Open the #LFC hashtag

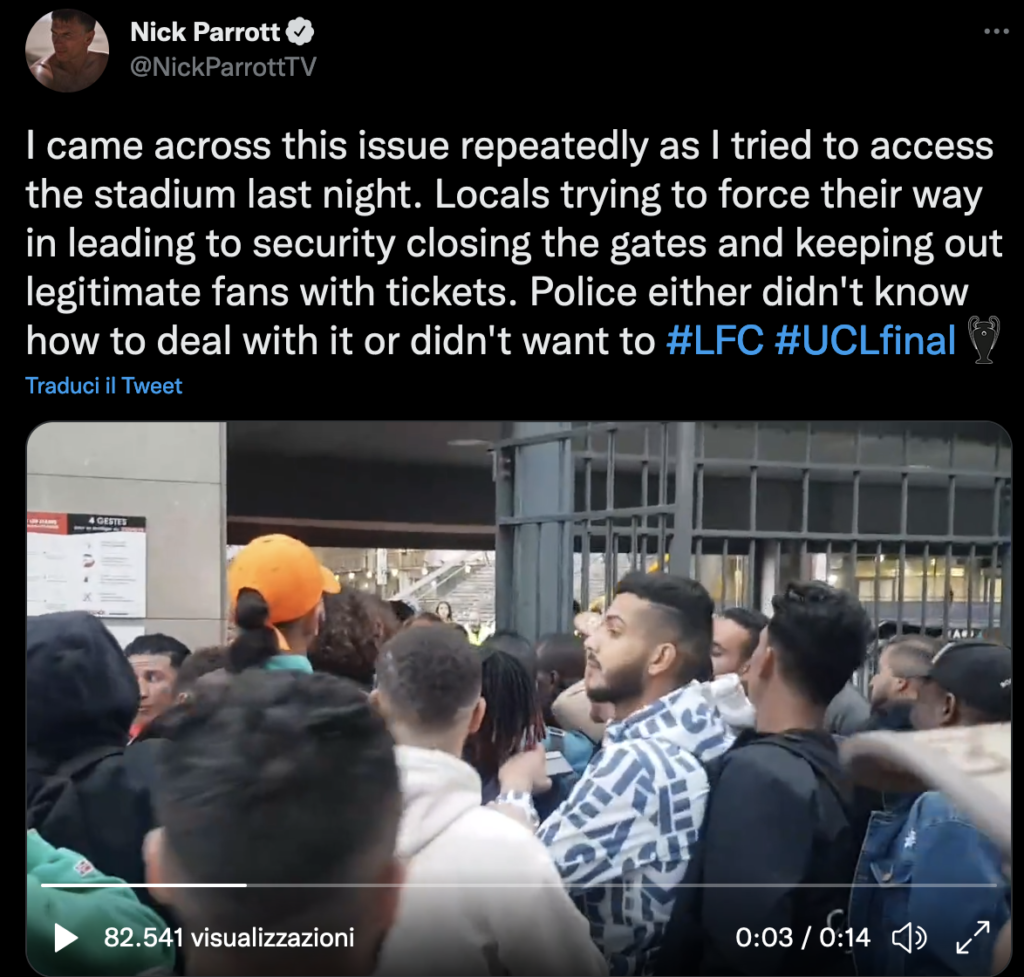714,340
